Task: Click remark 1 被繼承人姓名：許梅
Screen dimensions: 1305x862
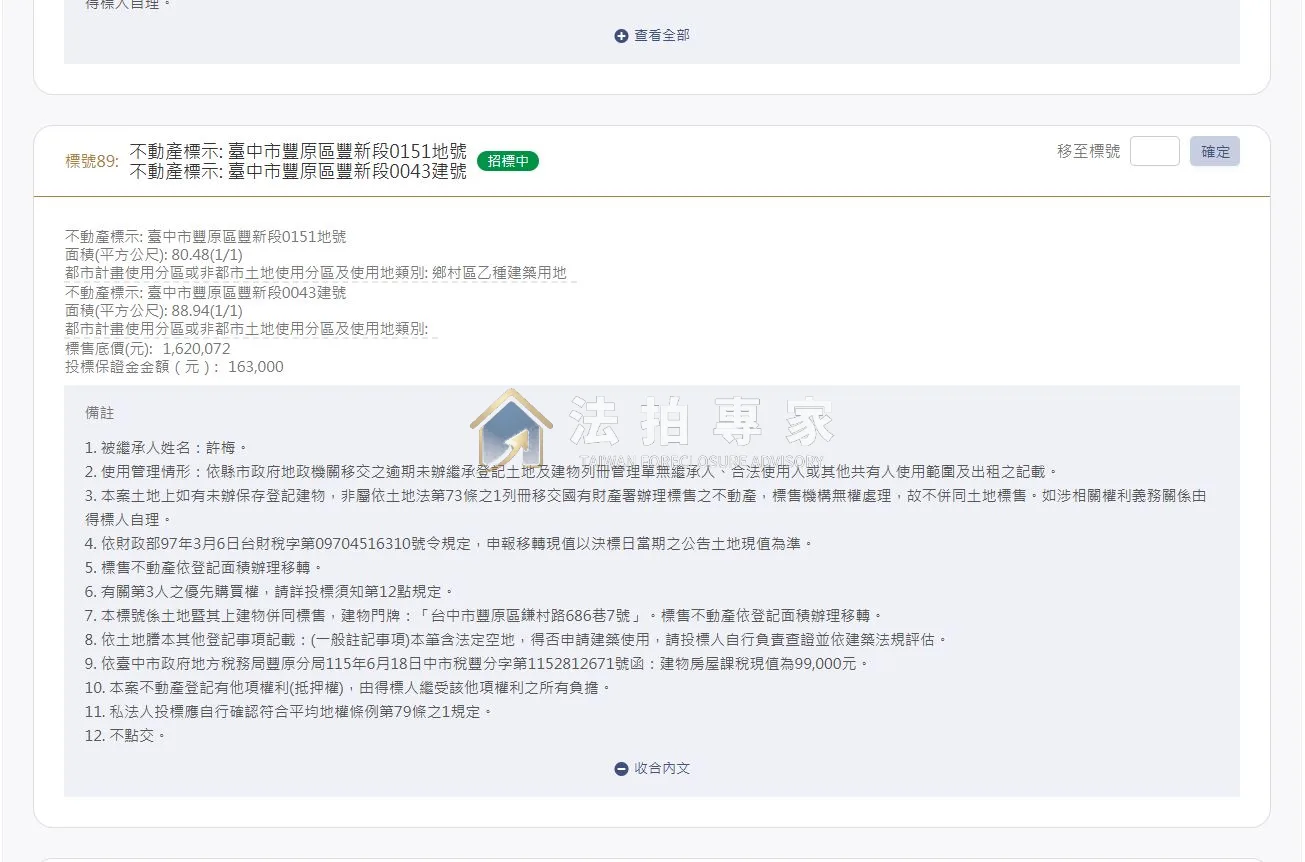Action: click(166, 448)
